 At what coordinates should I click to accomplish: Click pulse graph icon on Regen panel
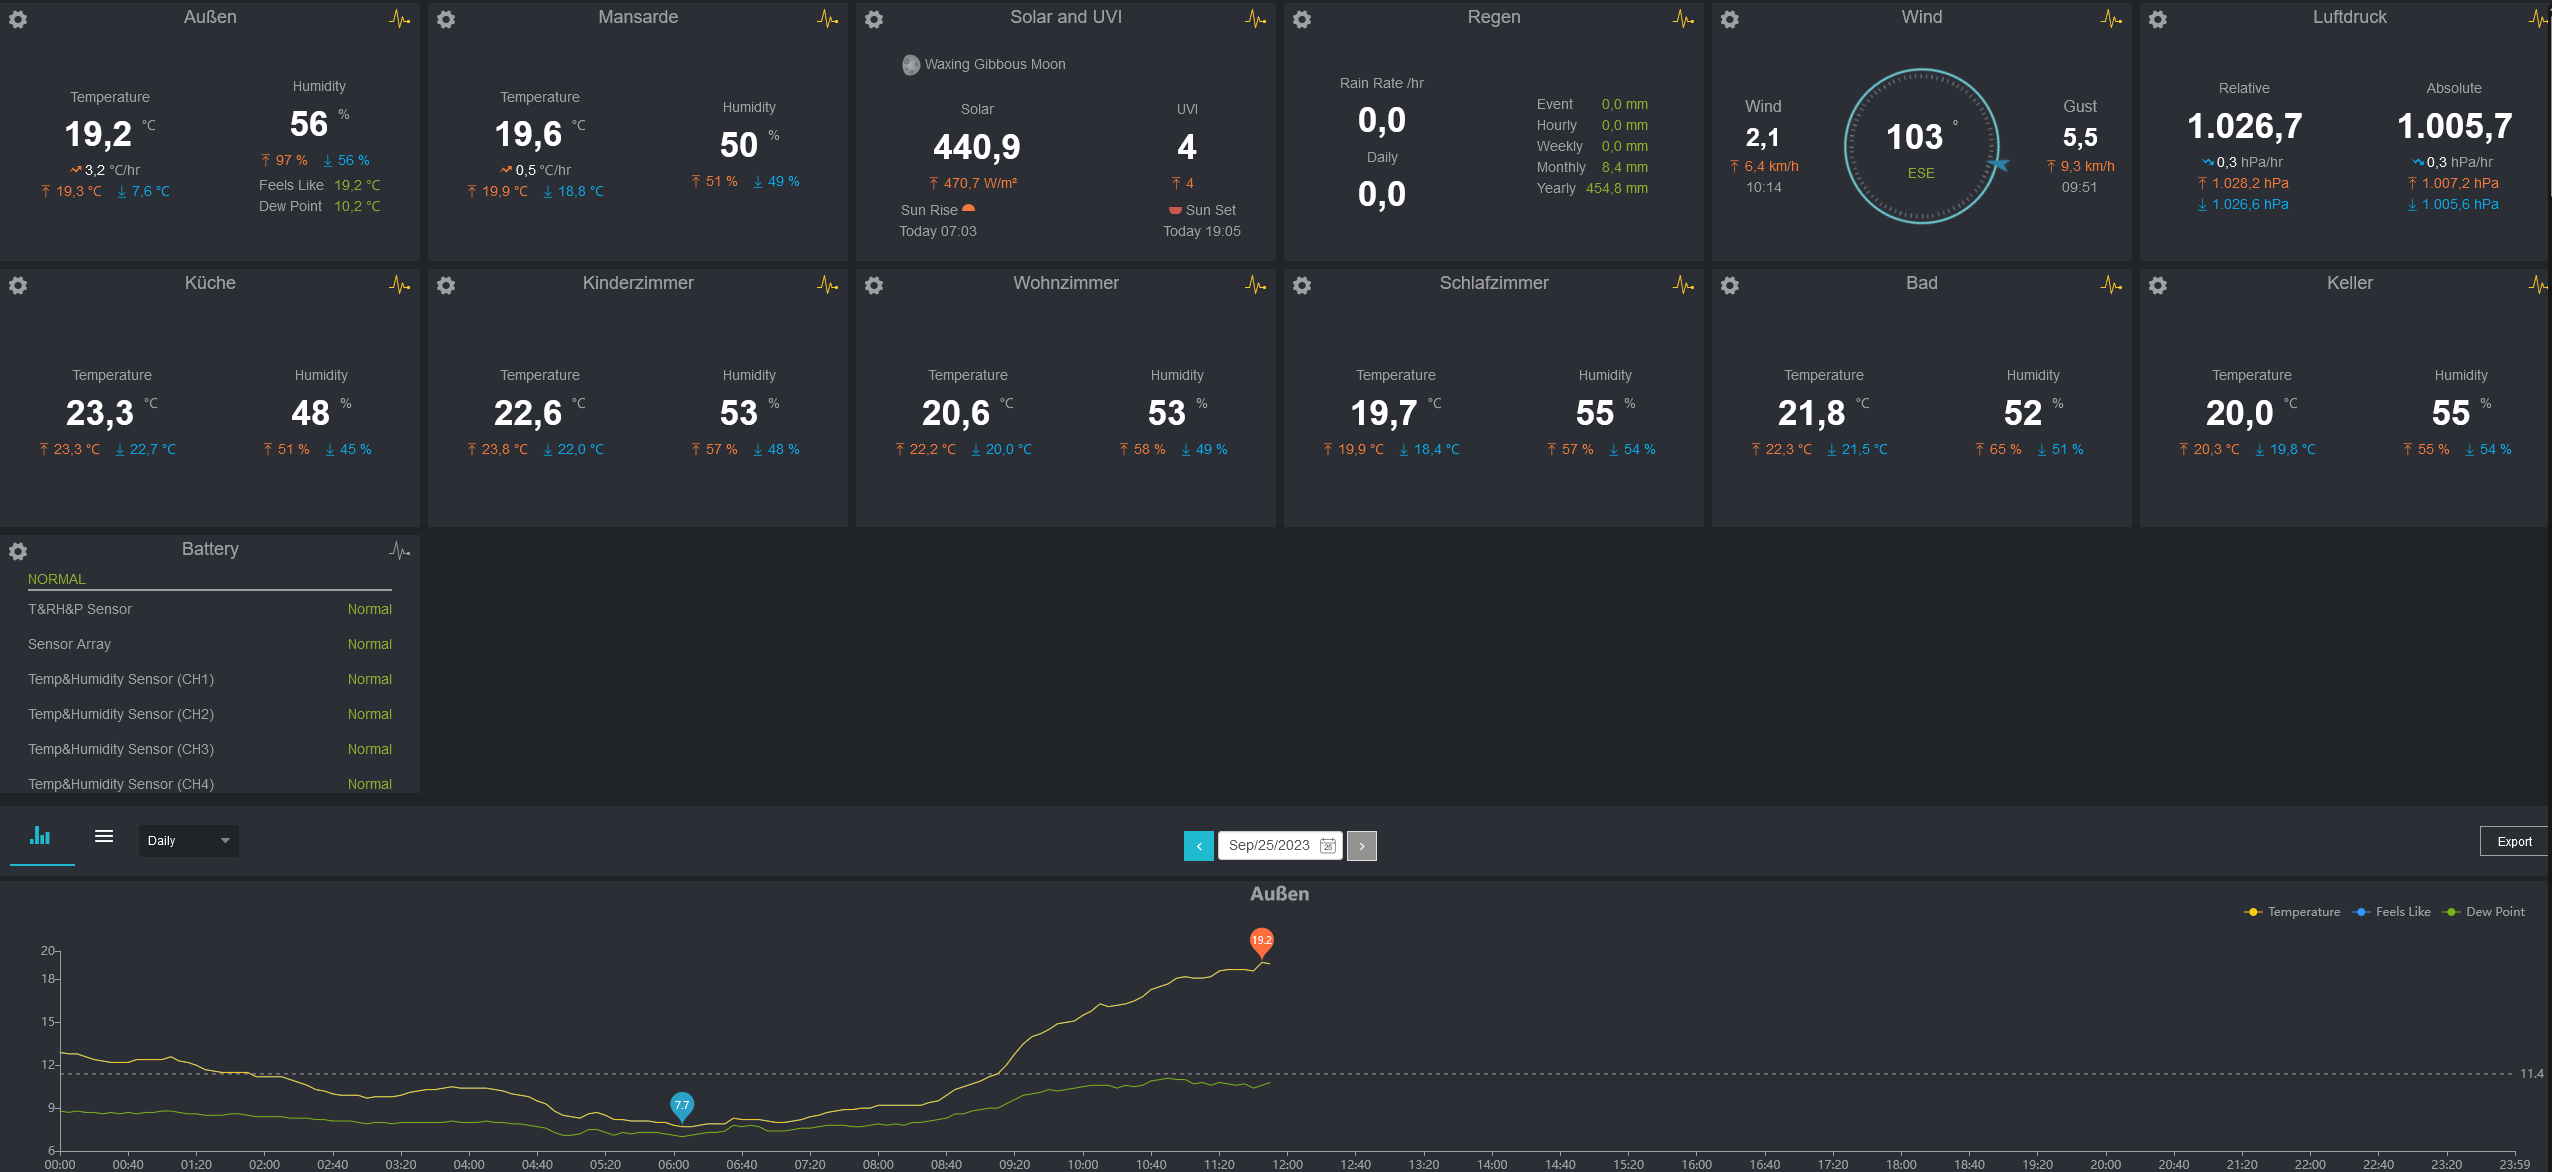pyautogui.click(x=1683, y=19)
